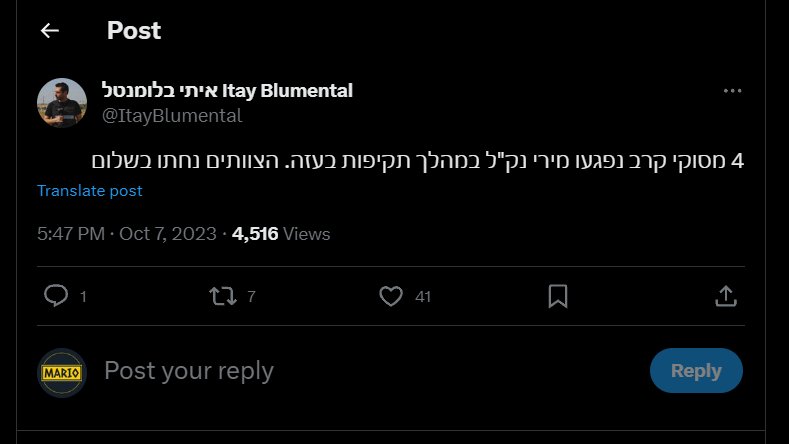Click the Hebrew post text

tap(418, 160)
